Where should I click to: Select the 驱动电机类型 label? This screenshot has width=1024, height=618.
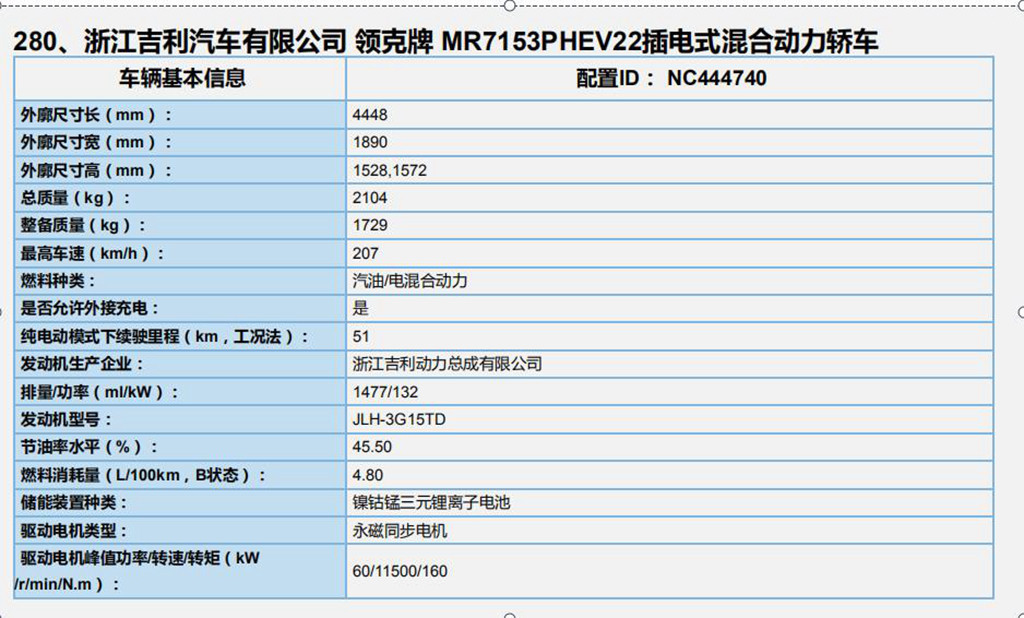point(73,530)
